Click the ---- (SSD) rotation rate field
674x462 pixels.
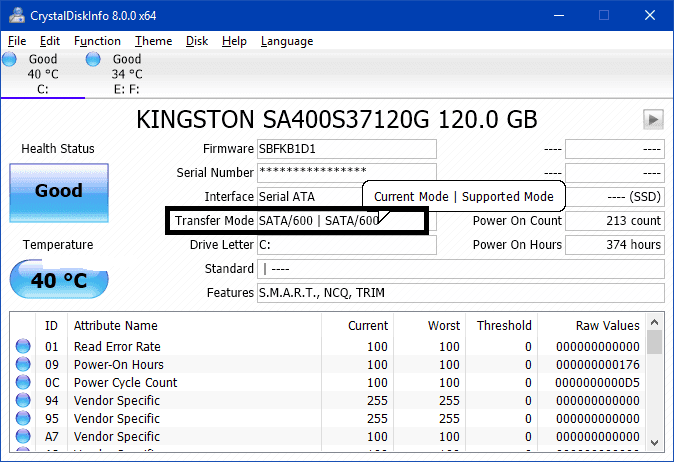pos(615,197)
